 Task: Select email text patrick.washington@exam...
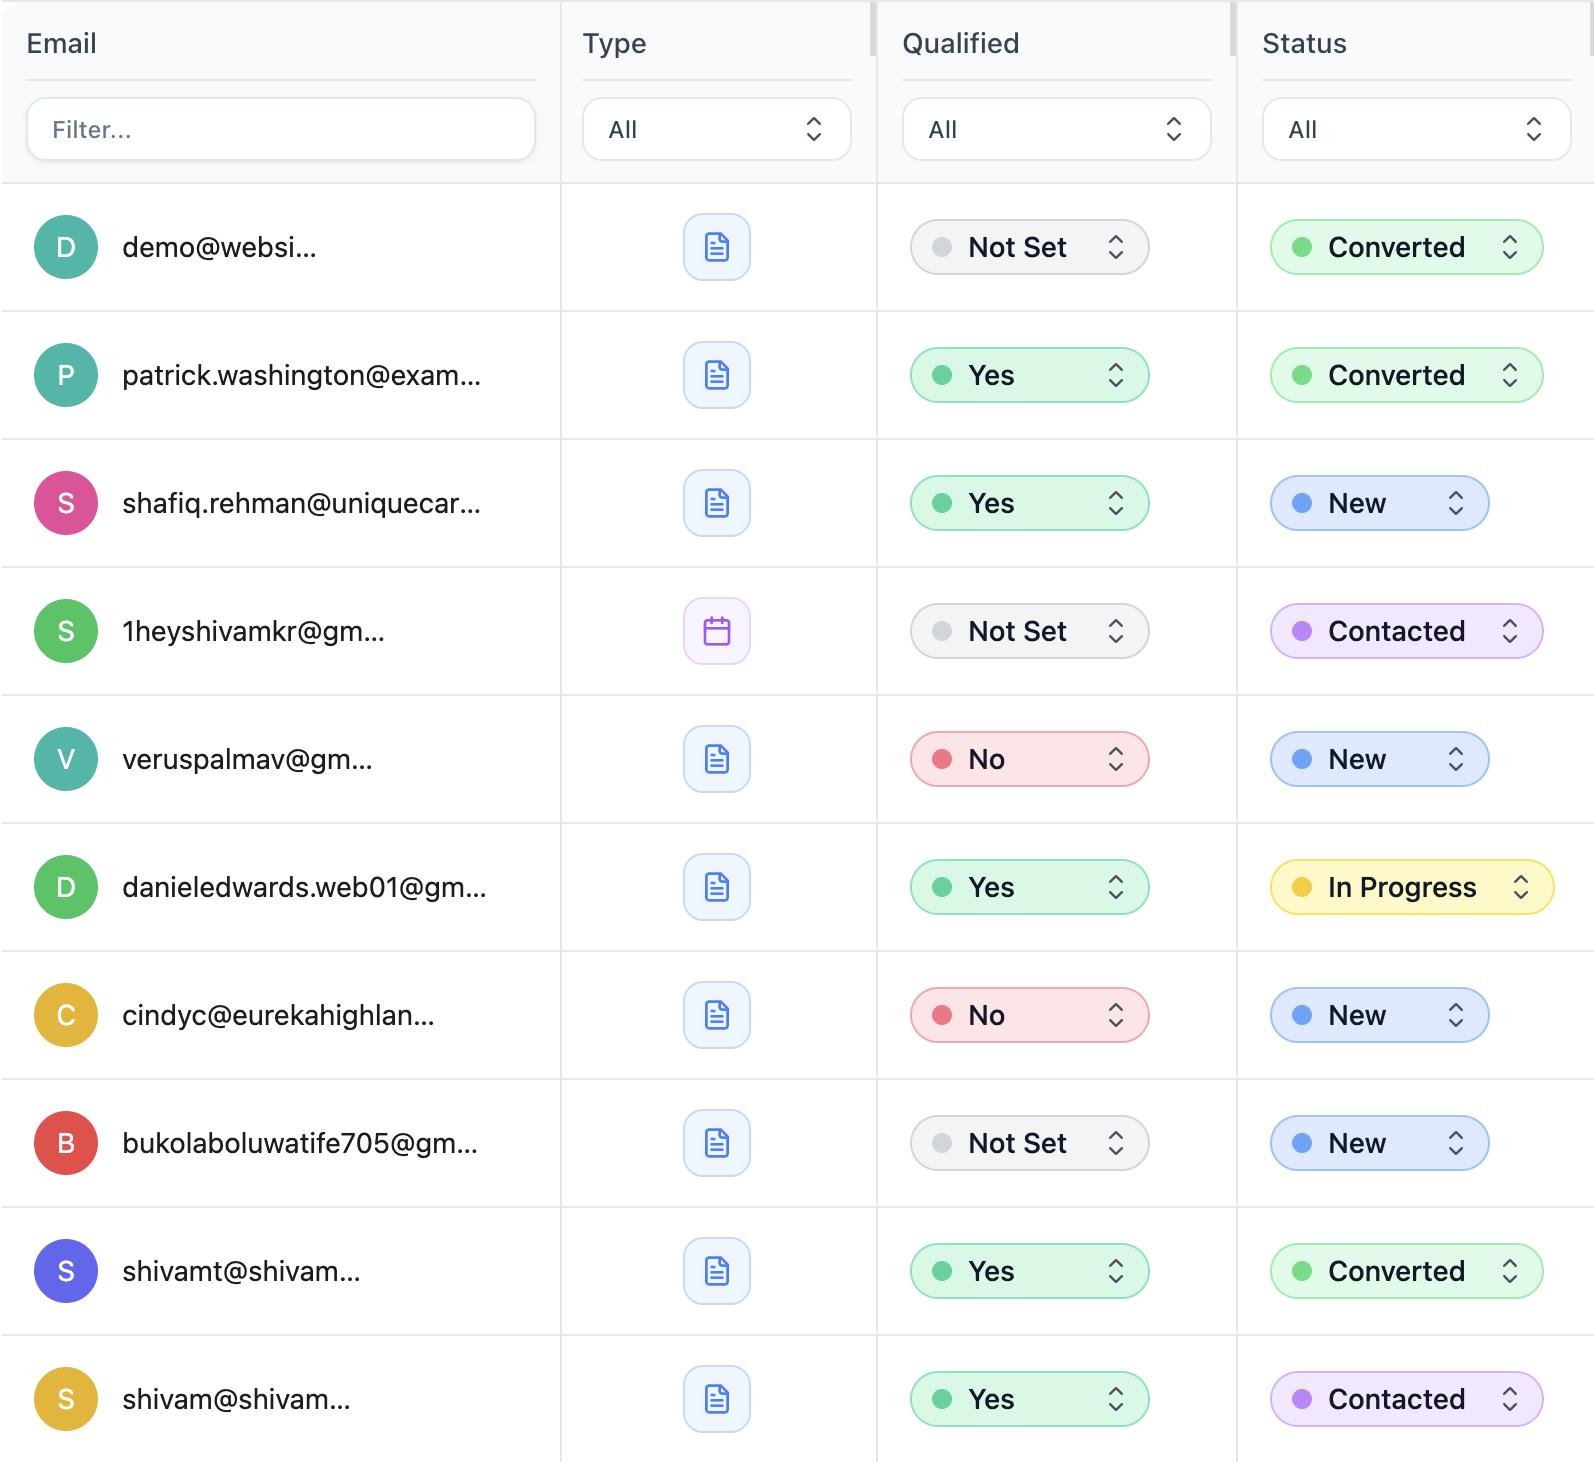(x=302, y=375)
